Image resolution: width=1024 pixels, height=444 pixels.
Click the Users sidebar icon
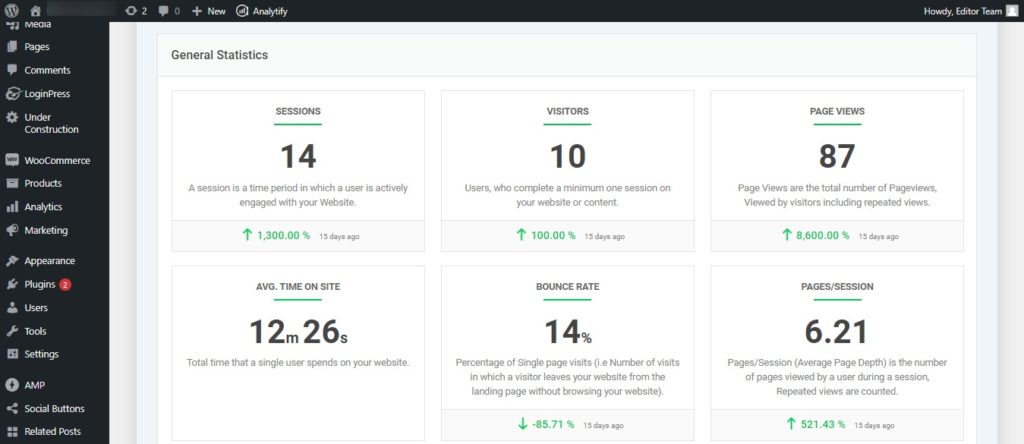[12, 308]
